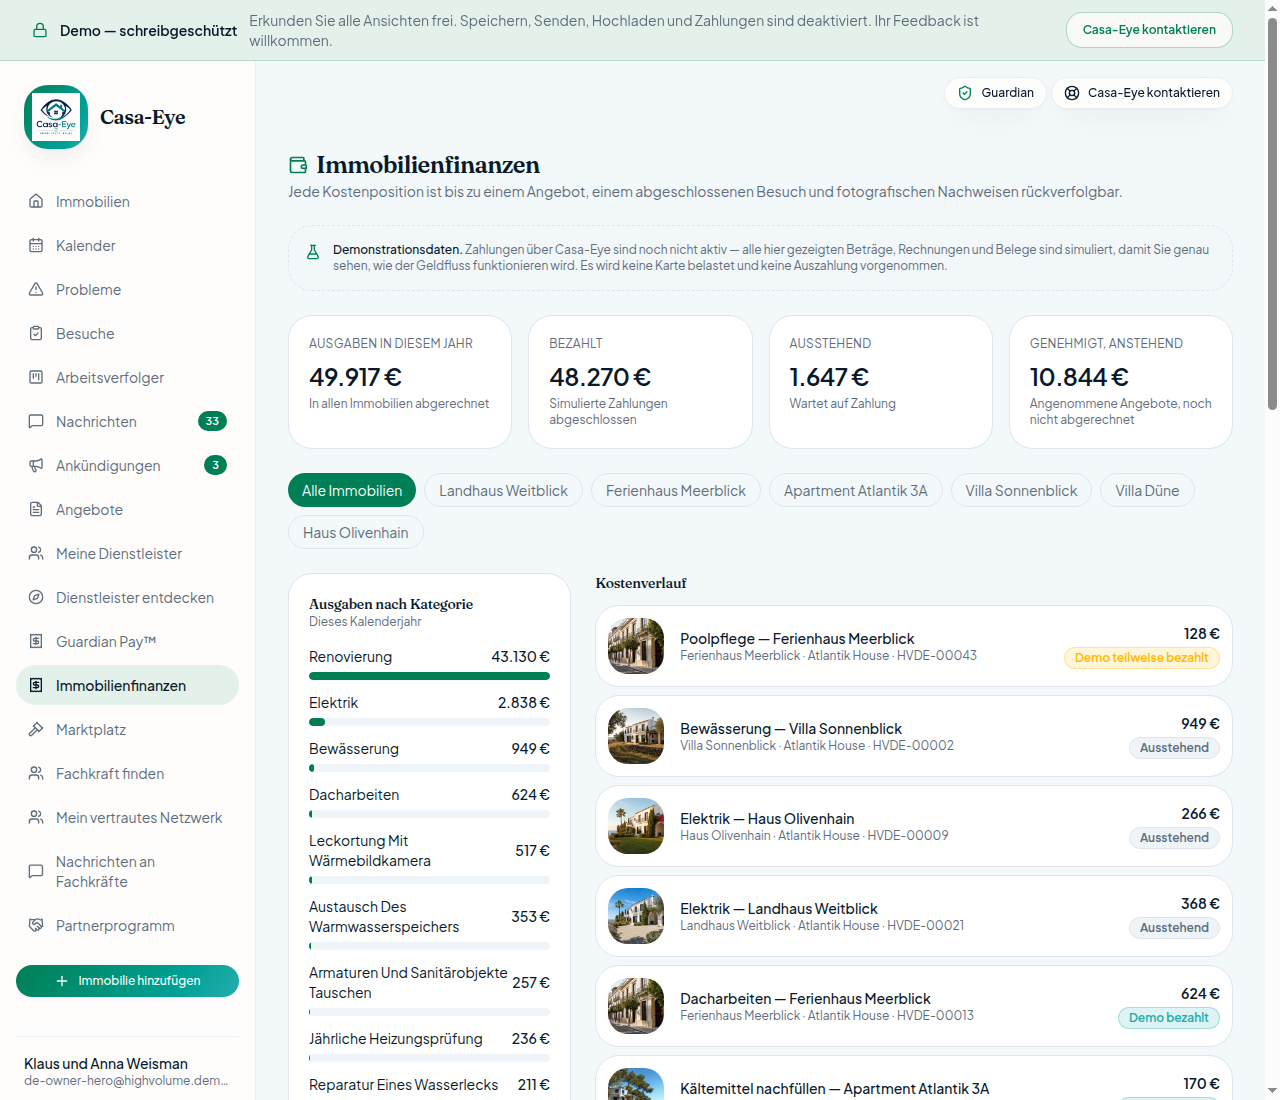Click Casa-Eye kontaktieren in the green banner

coord(1149,30)
